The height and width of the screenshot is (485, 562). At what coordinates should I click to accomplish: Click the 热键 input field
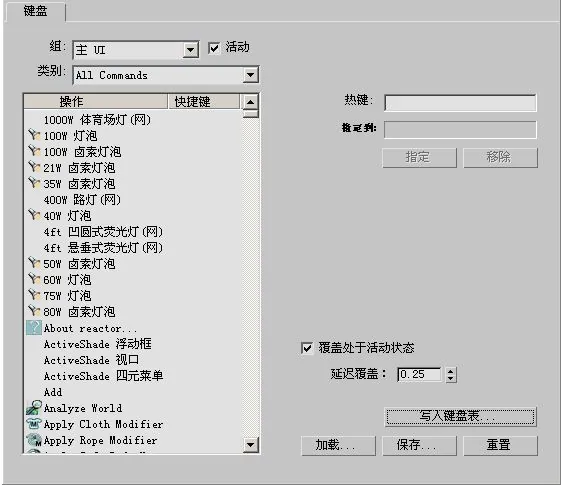coord(460,103)
